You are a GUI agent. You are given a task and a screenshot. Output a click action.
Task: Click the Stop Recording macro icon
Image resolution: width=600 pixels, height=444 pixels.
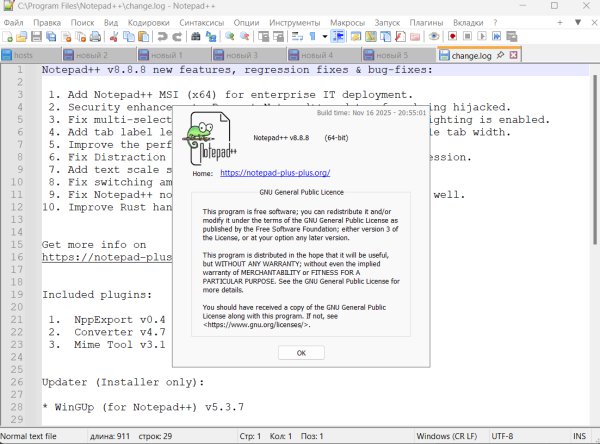click(467, 37)
